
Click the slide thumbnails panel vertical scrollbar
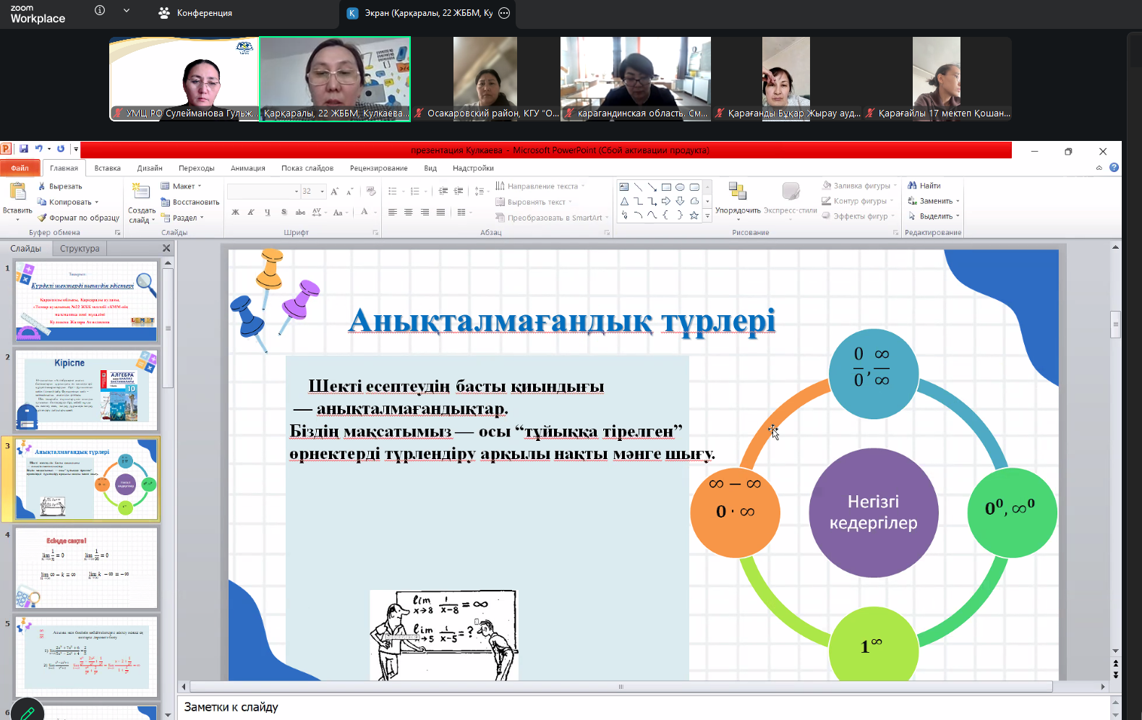[x=168, y=330]
